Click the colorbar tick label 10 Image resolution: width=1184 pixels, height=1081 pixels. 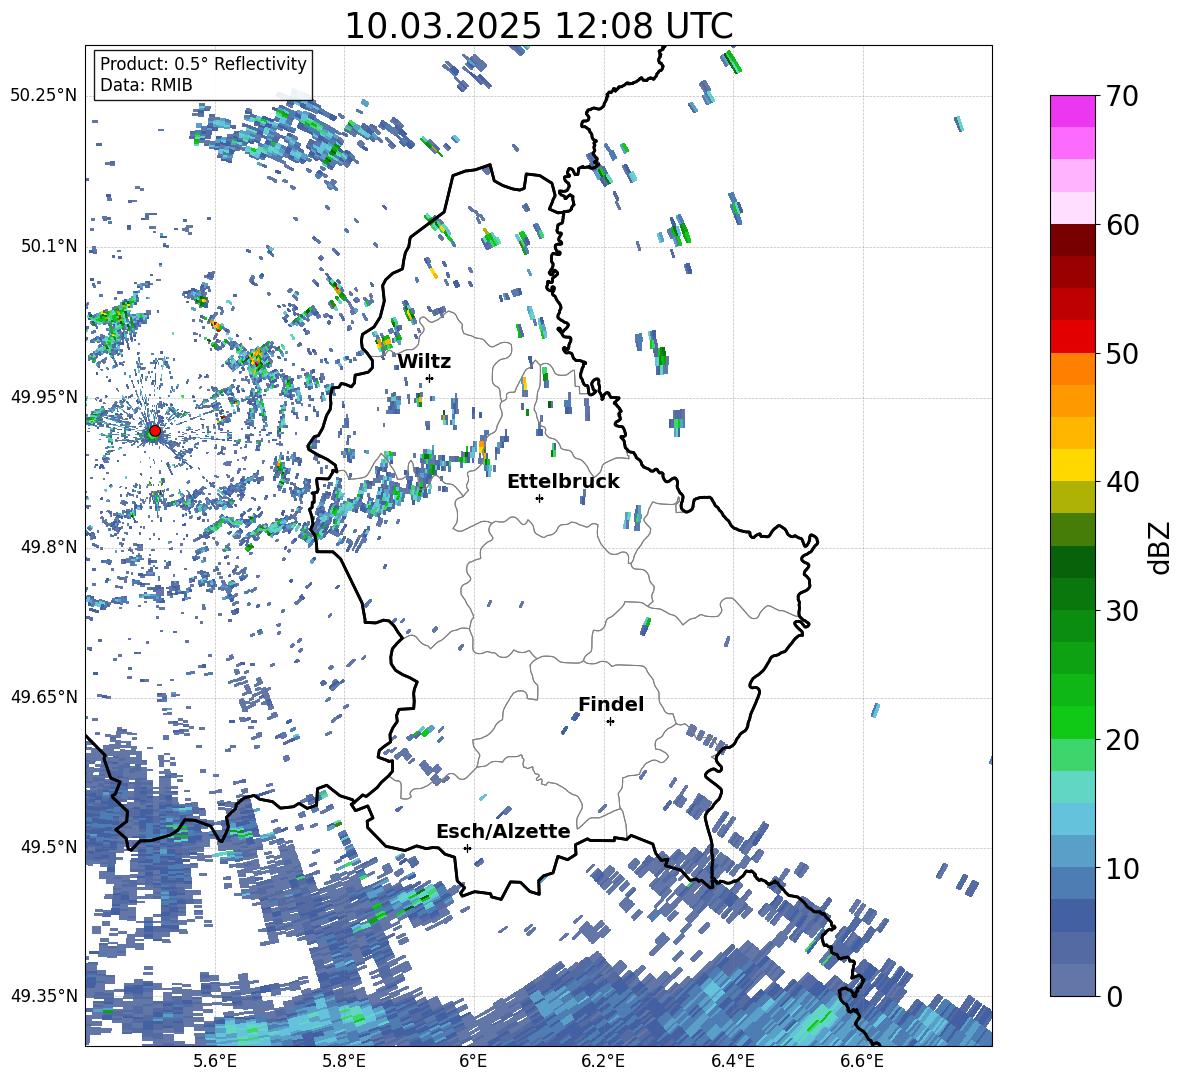pos(1122,869)
